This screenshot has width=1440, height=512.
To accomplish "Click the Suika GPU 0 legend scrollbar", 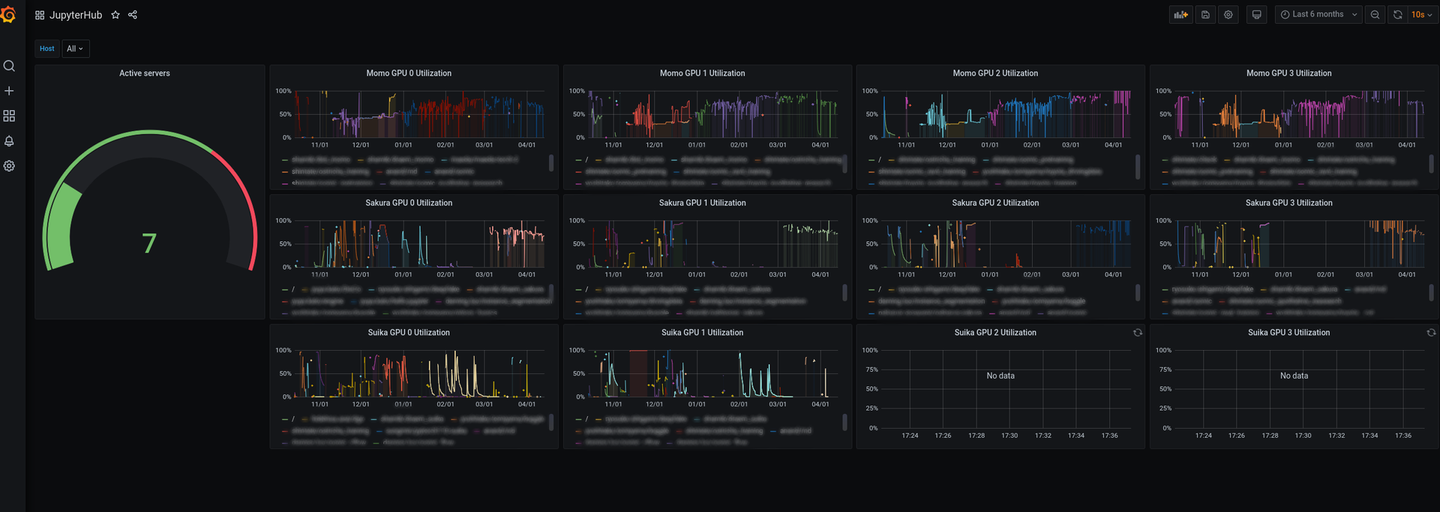I will point(551,422).
